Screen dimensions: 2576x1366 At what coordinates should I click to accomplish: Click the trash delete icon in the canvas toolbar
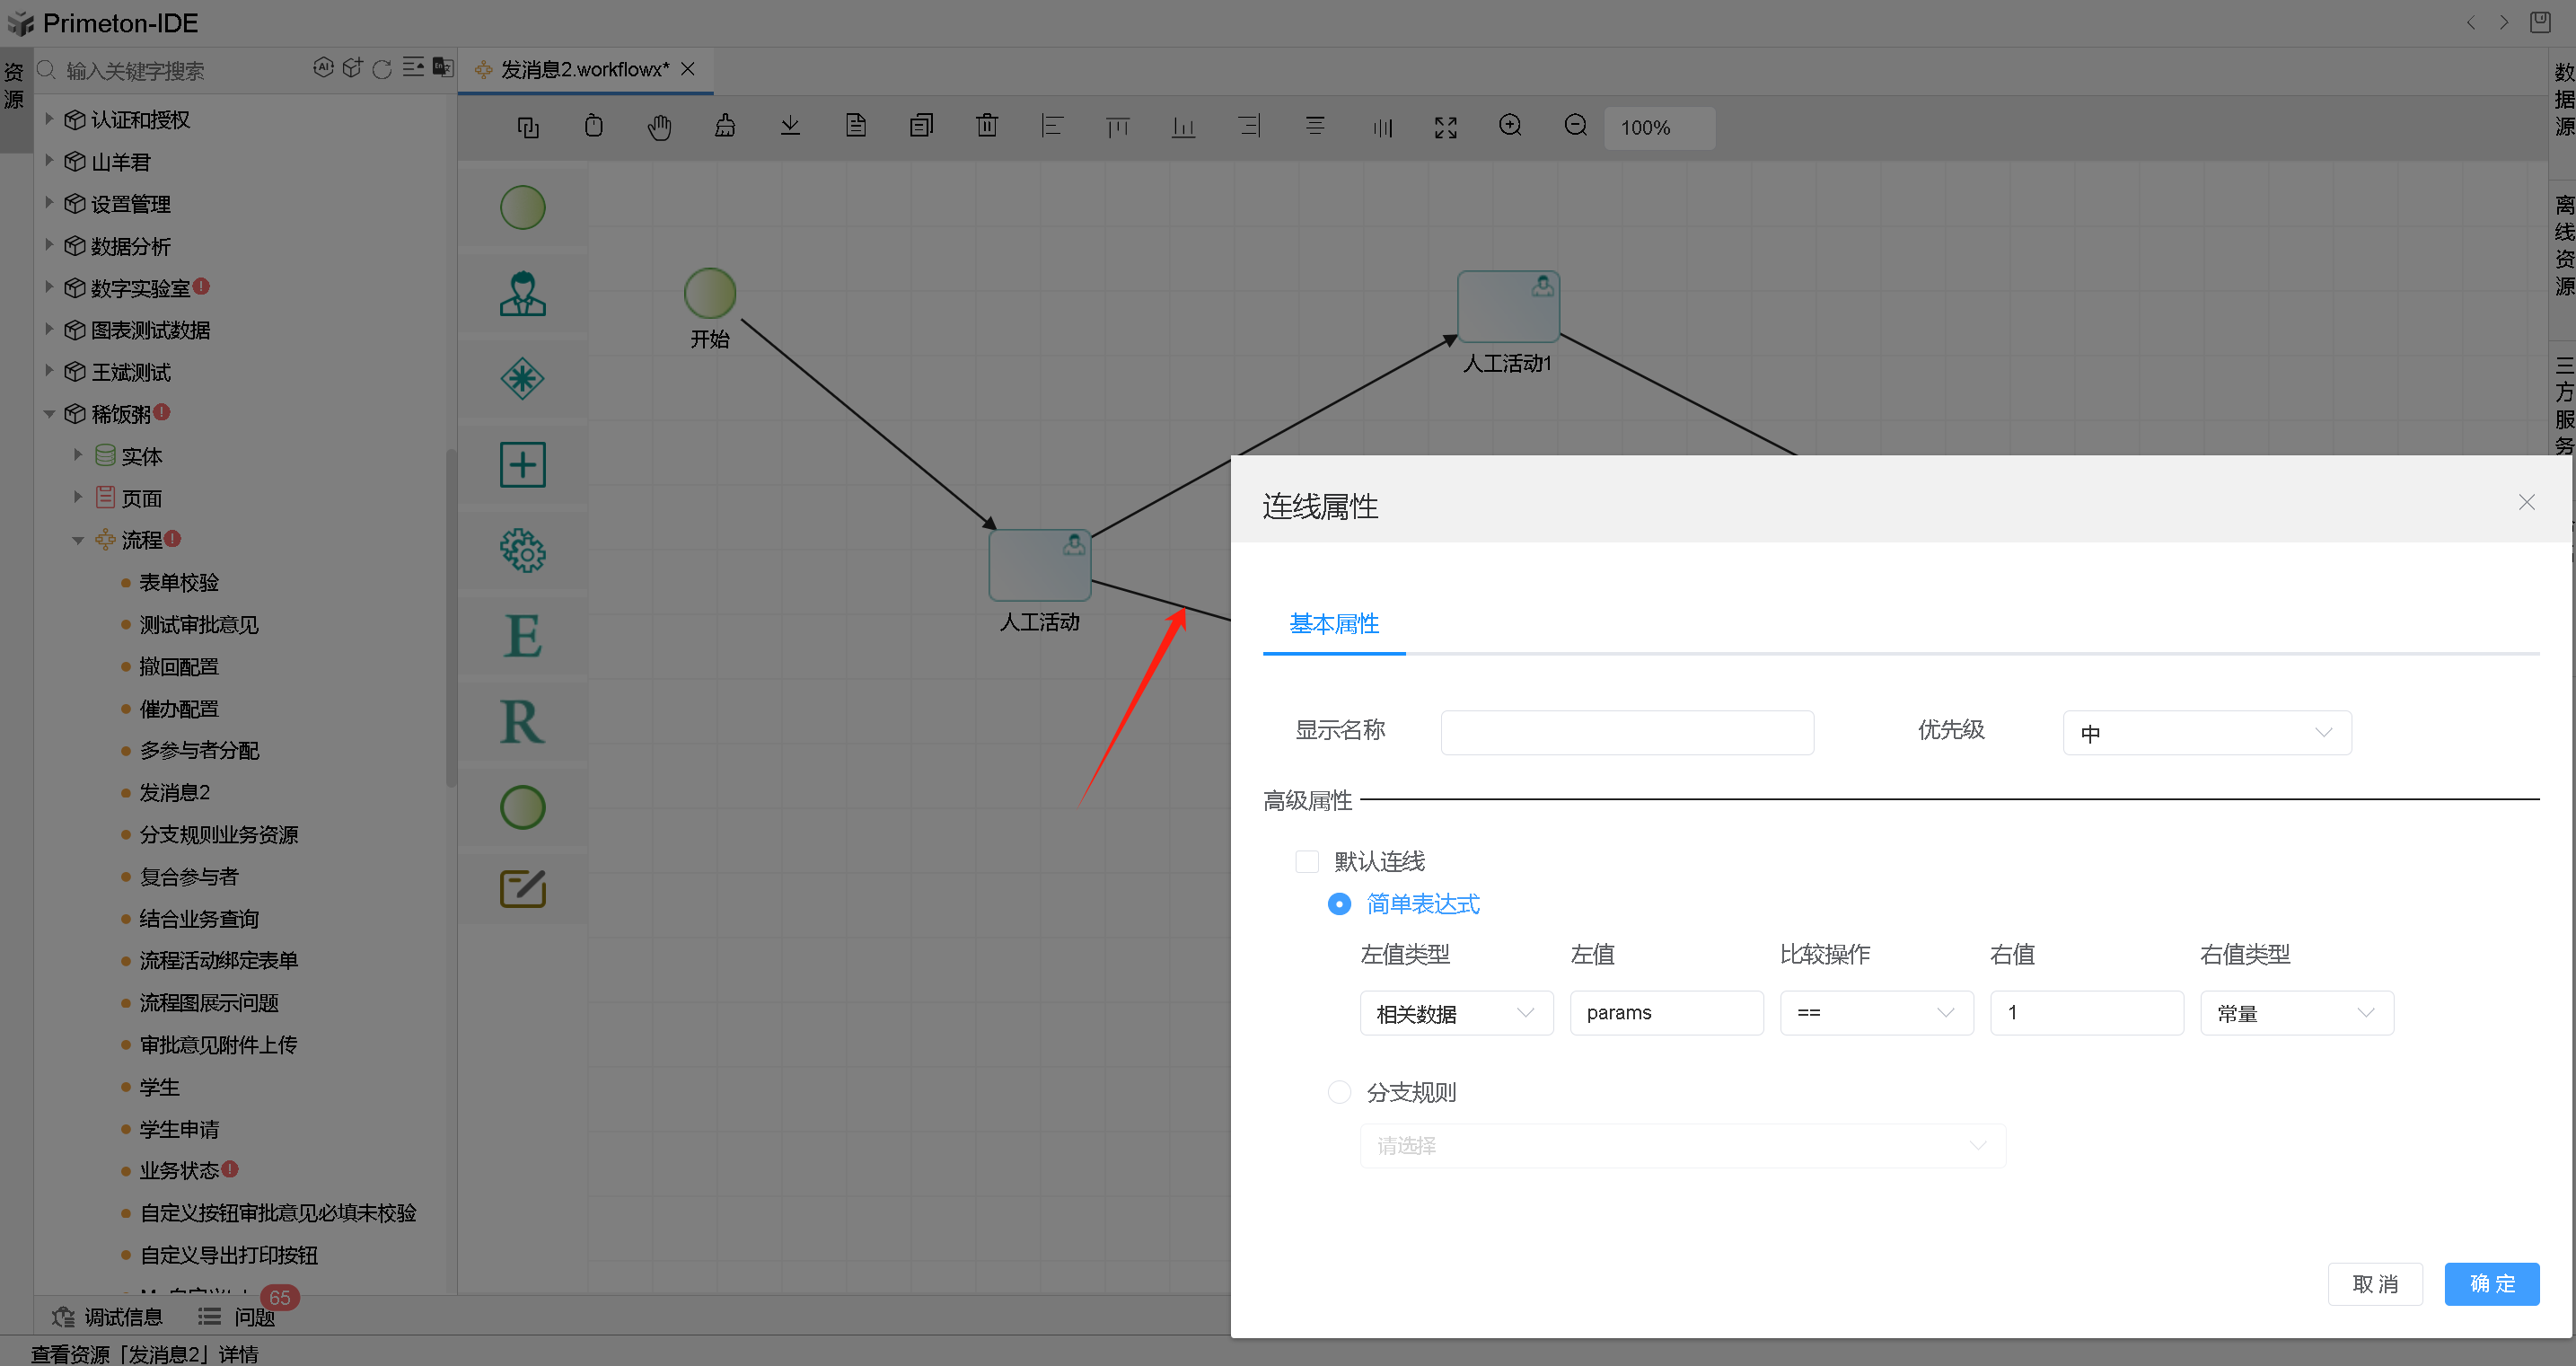(987, 126)
